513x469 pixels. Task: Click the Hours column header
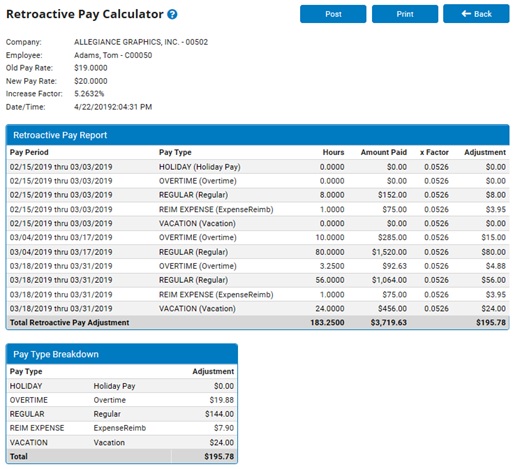click(x=333, y=152)
